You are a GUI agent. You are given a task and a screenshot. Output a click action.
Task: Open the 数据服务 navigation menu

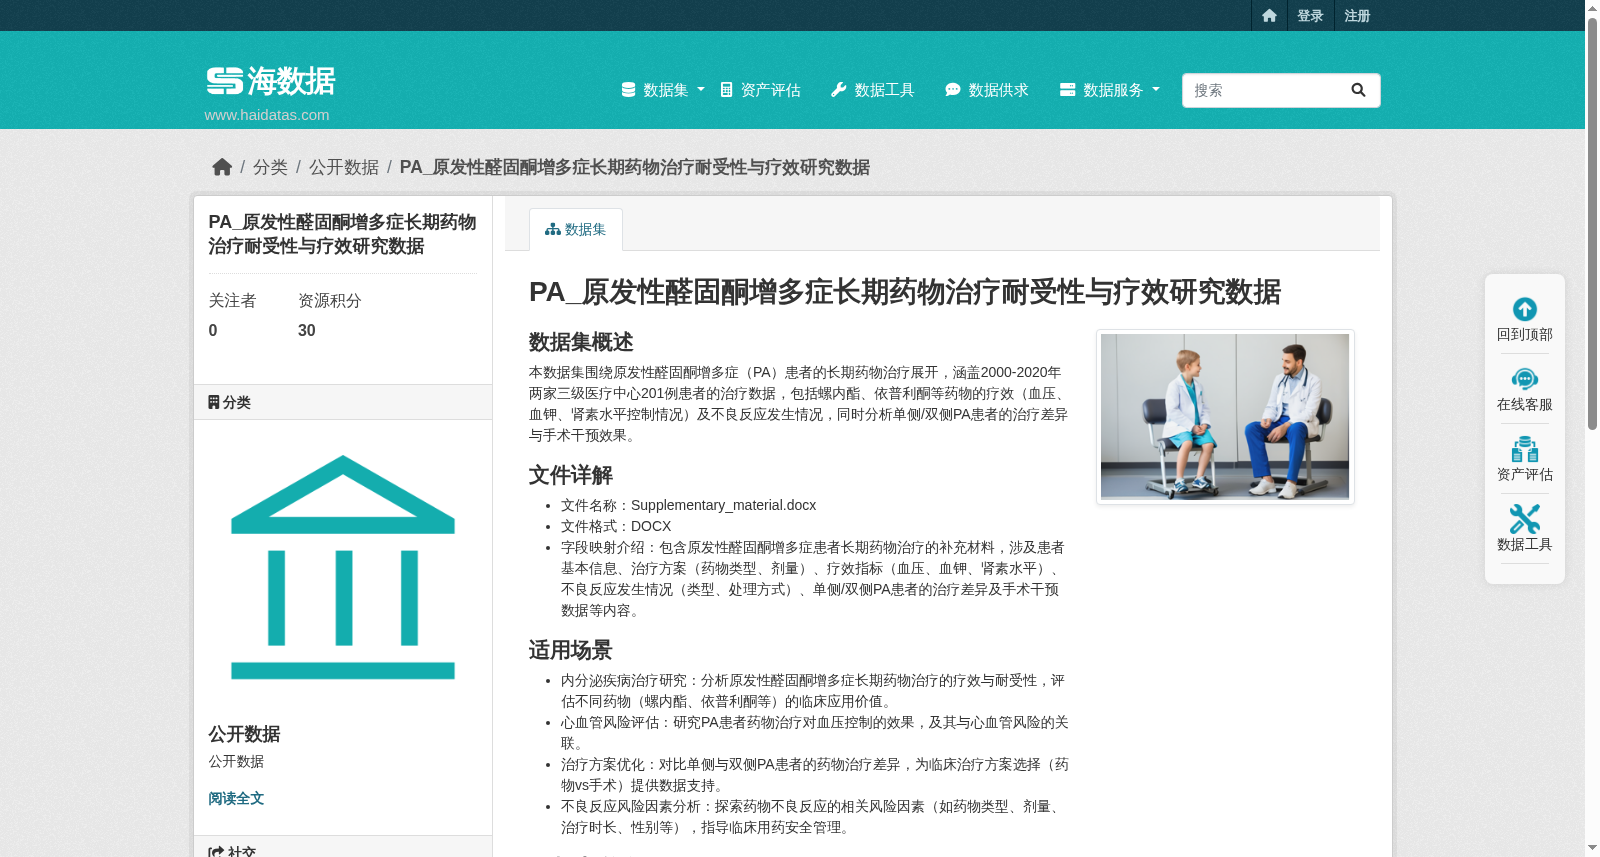point(1101,90)
